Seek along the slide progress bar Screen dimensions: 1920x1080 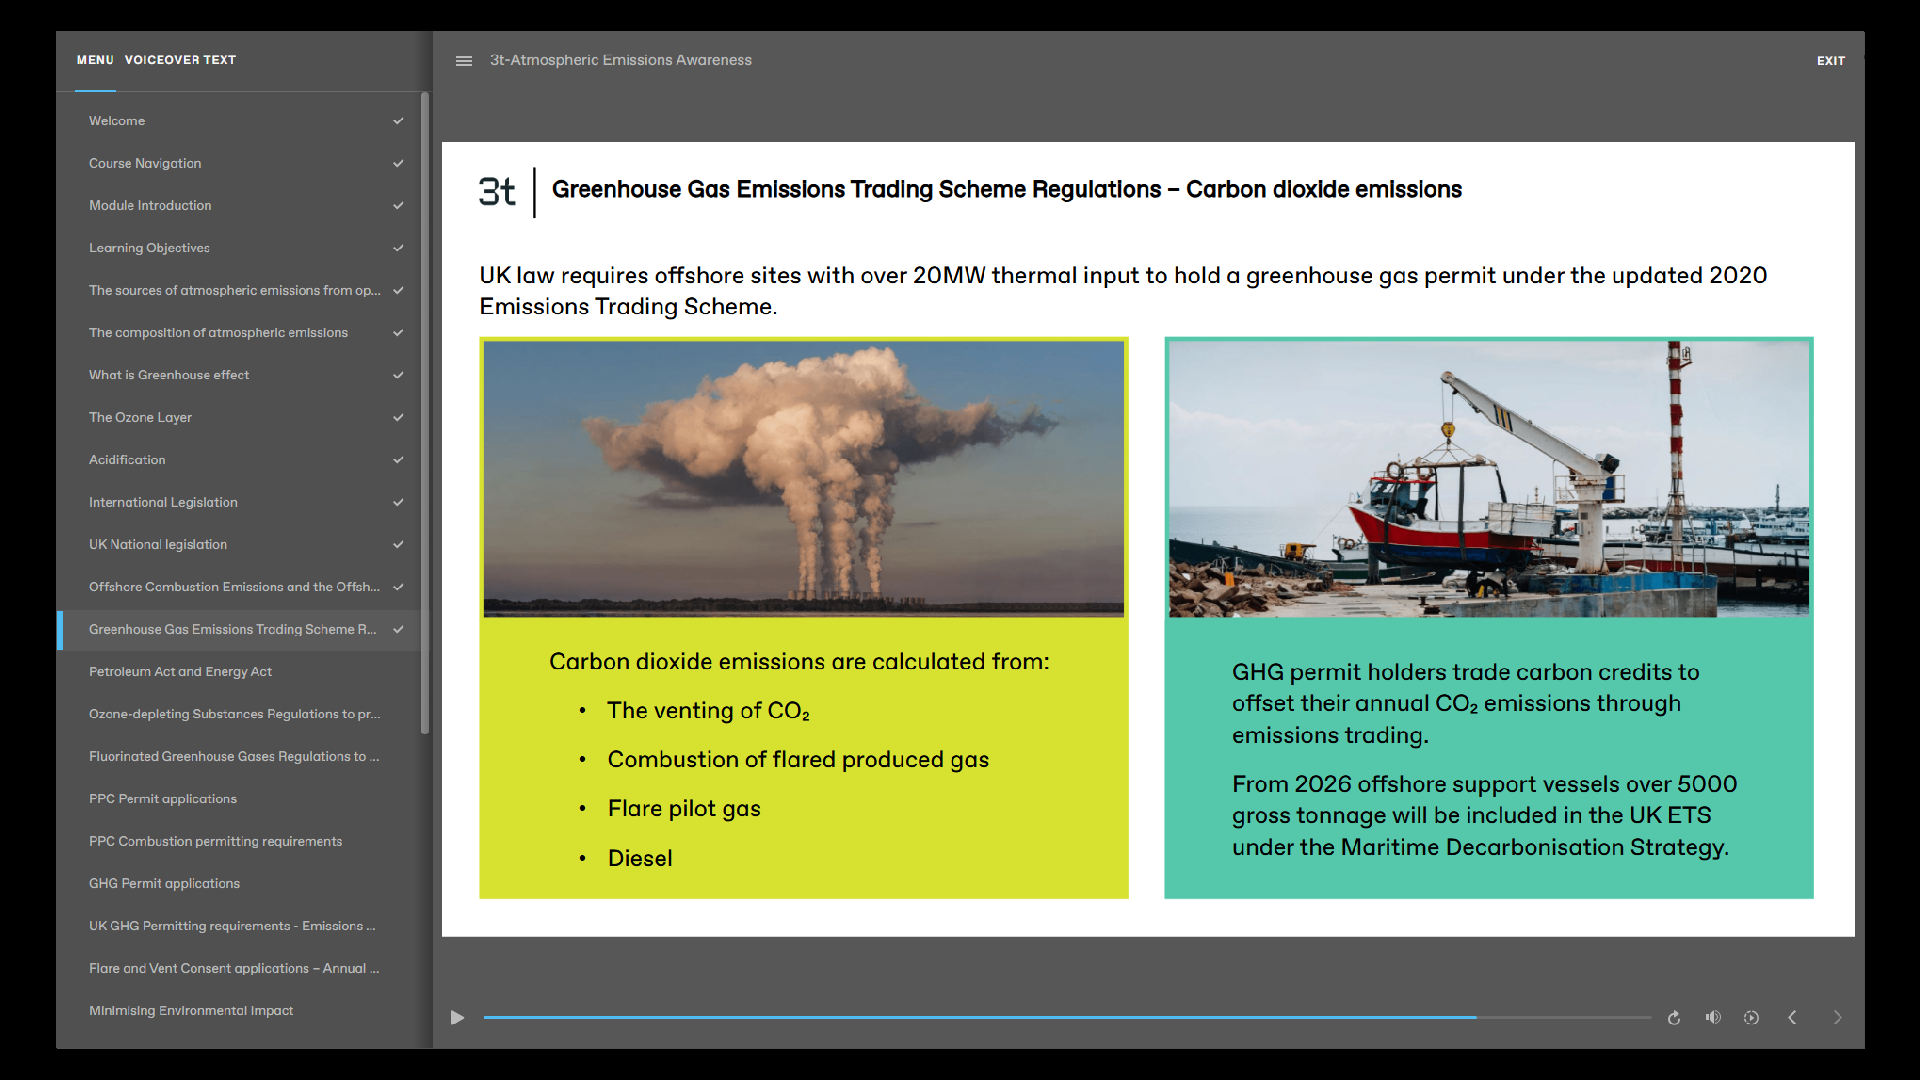(x=1067, y=1017)
